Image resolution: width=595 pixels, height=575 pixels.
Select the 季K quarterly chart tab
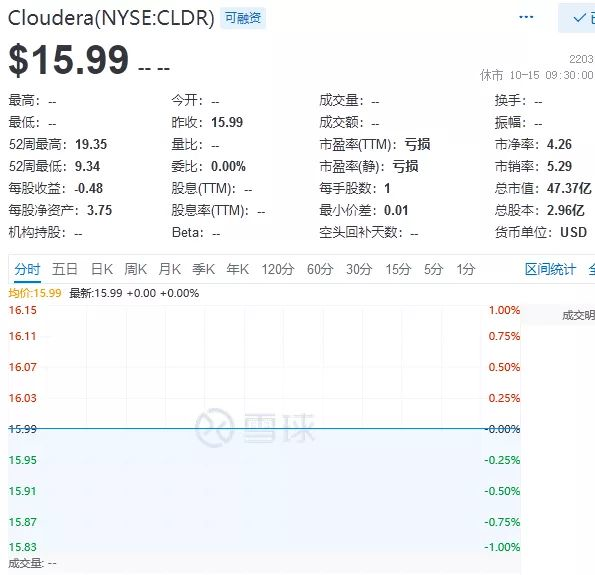pyautogui.click(x=203, y=269)
